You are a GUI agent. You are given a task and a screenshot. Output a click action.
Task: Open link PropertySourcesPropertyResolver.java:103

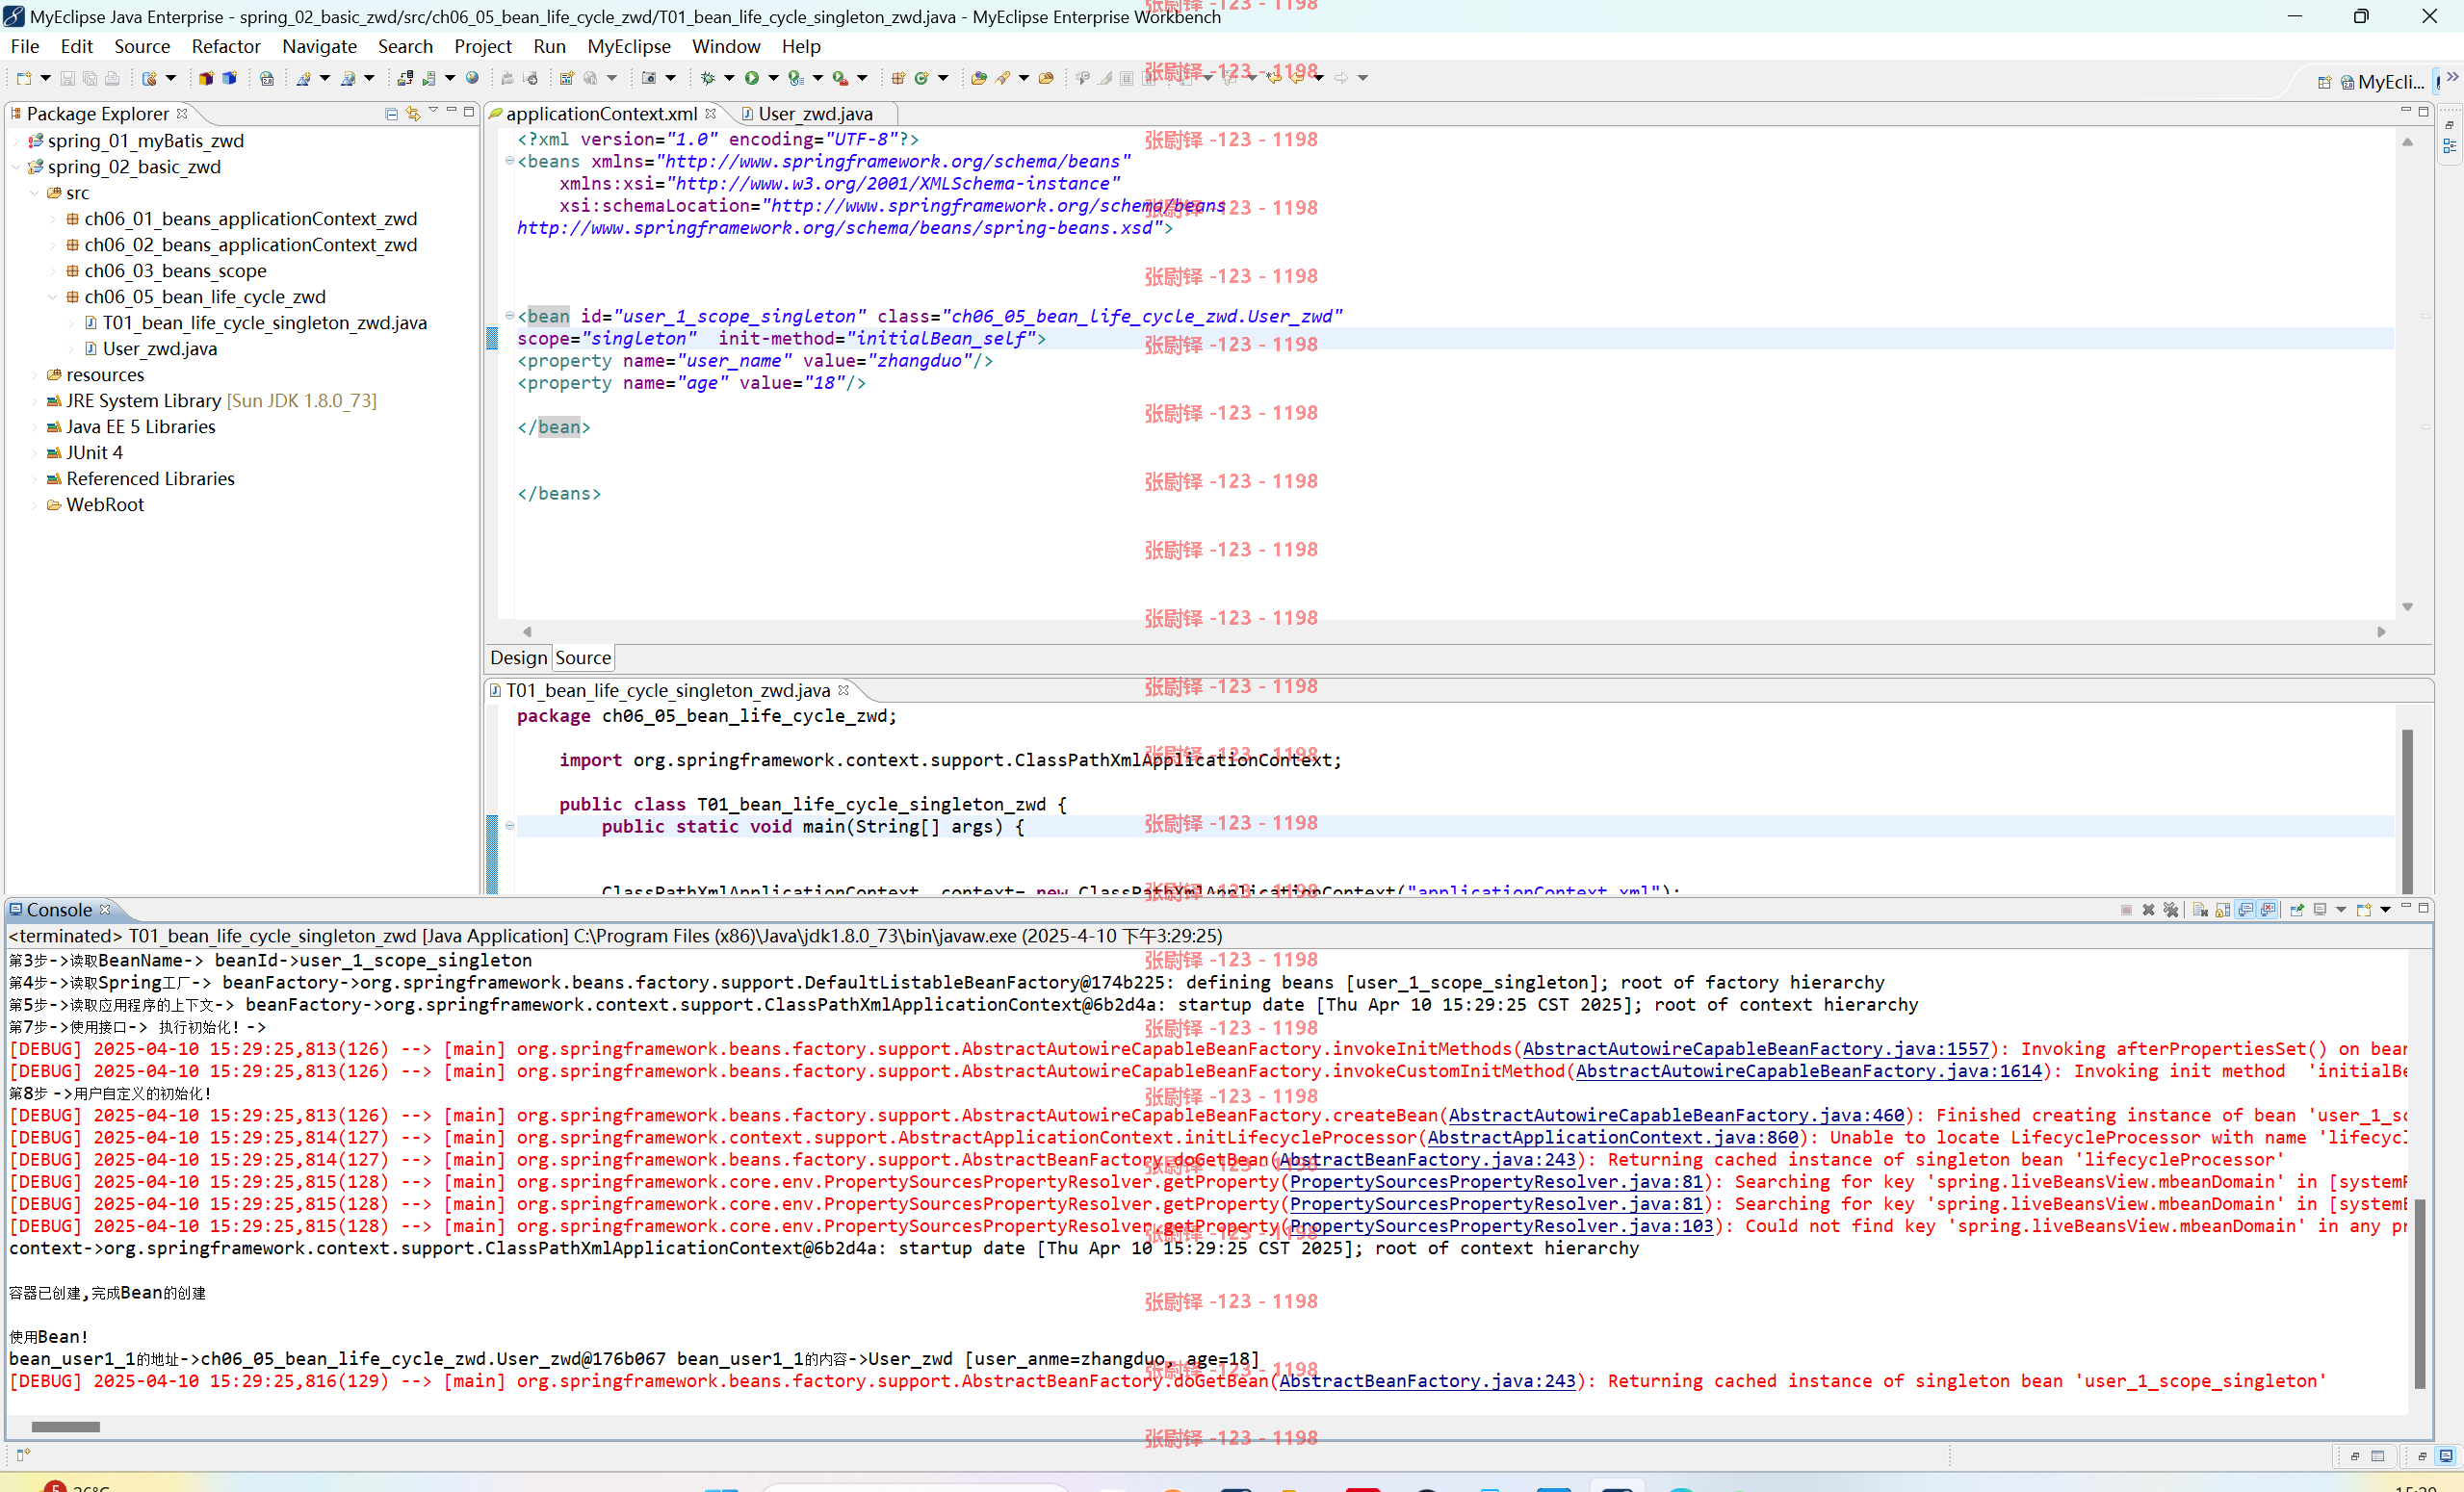tap(1501, 1225)
